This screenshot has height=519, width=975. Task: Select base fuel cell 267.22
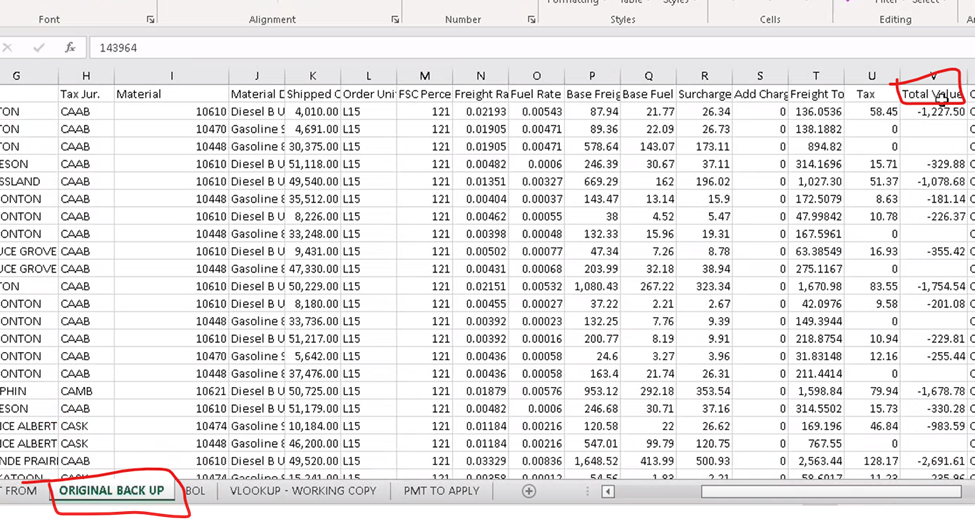pos(649,286)
